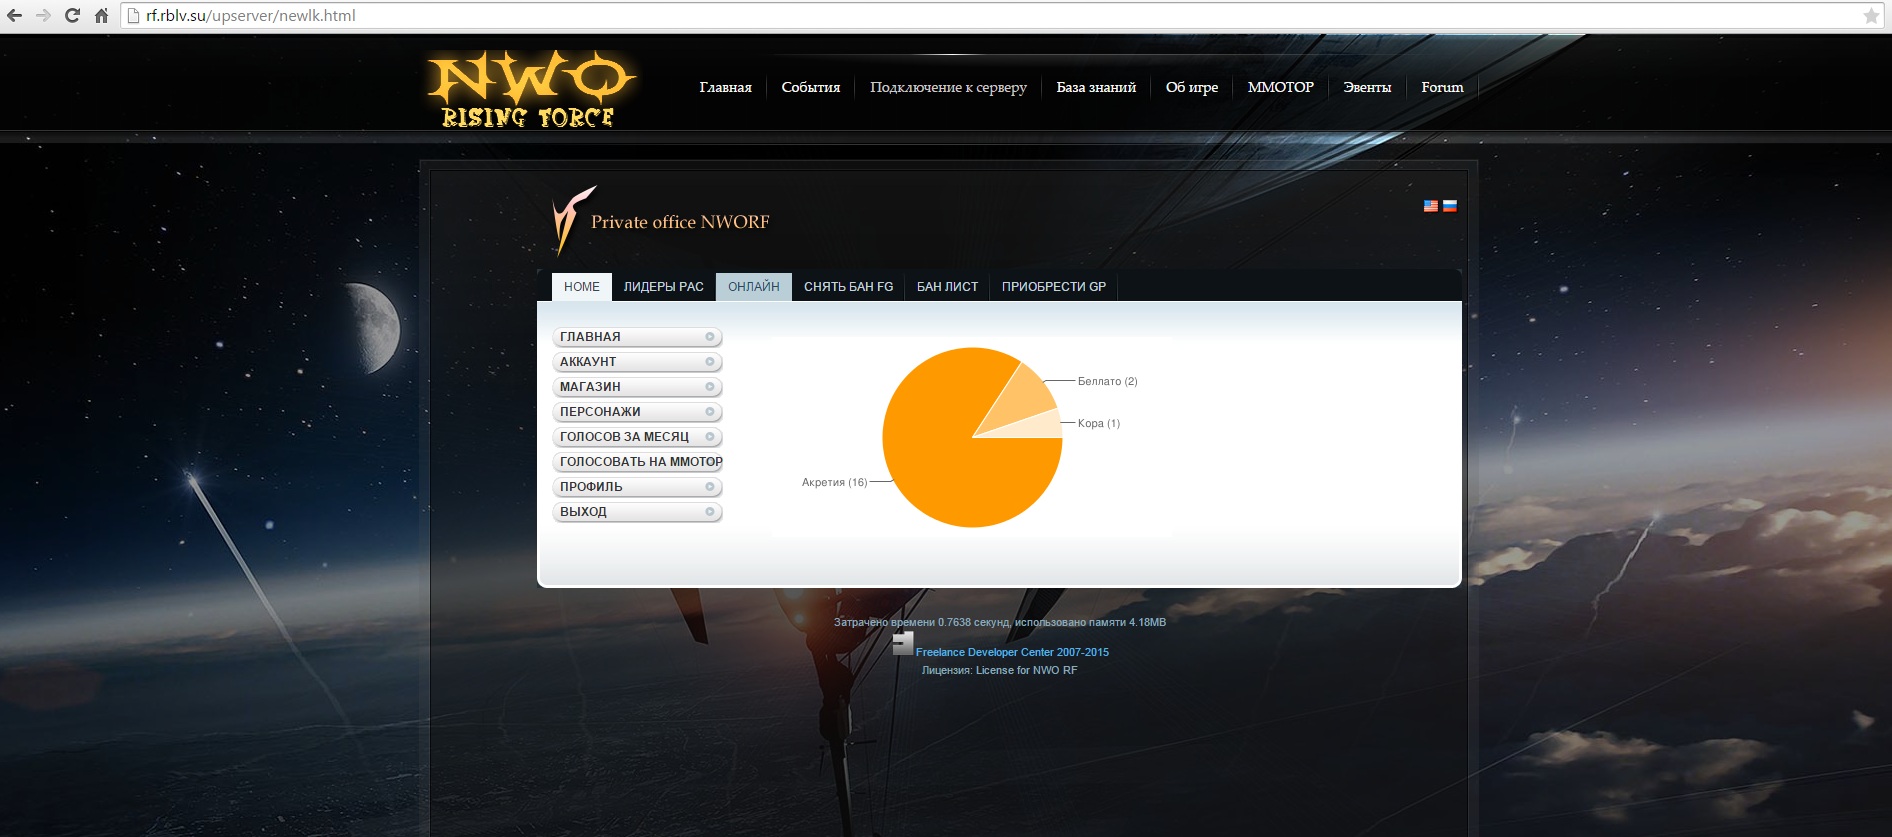This screenshot has width=1892, height=837.
Task: Open the ПРОФИЛЬ sidebar item
Action: coord(636,487)
